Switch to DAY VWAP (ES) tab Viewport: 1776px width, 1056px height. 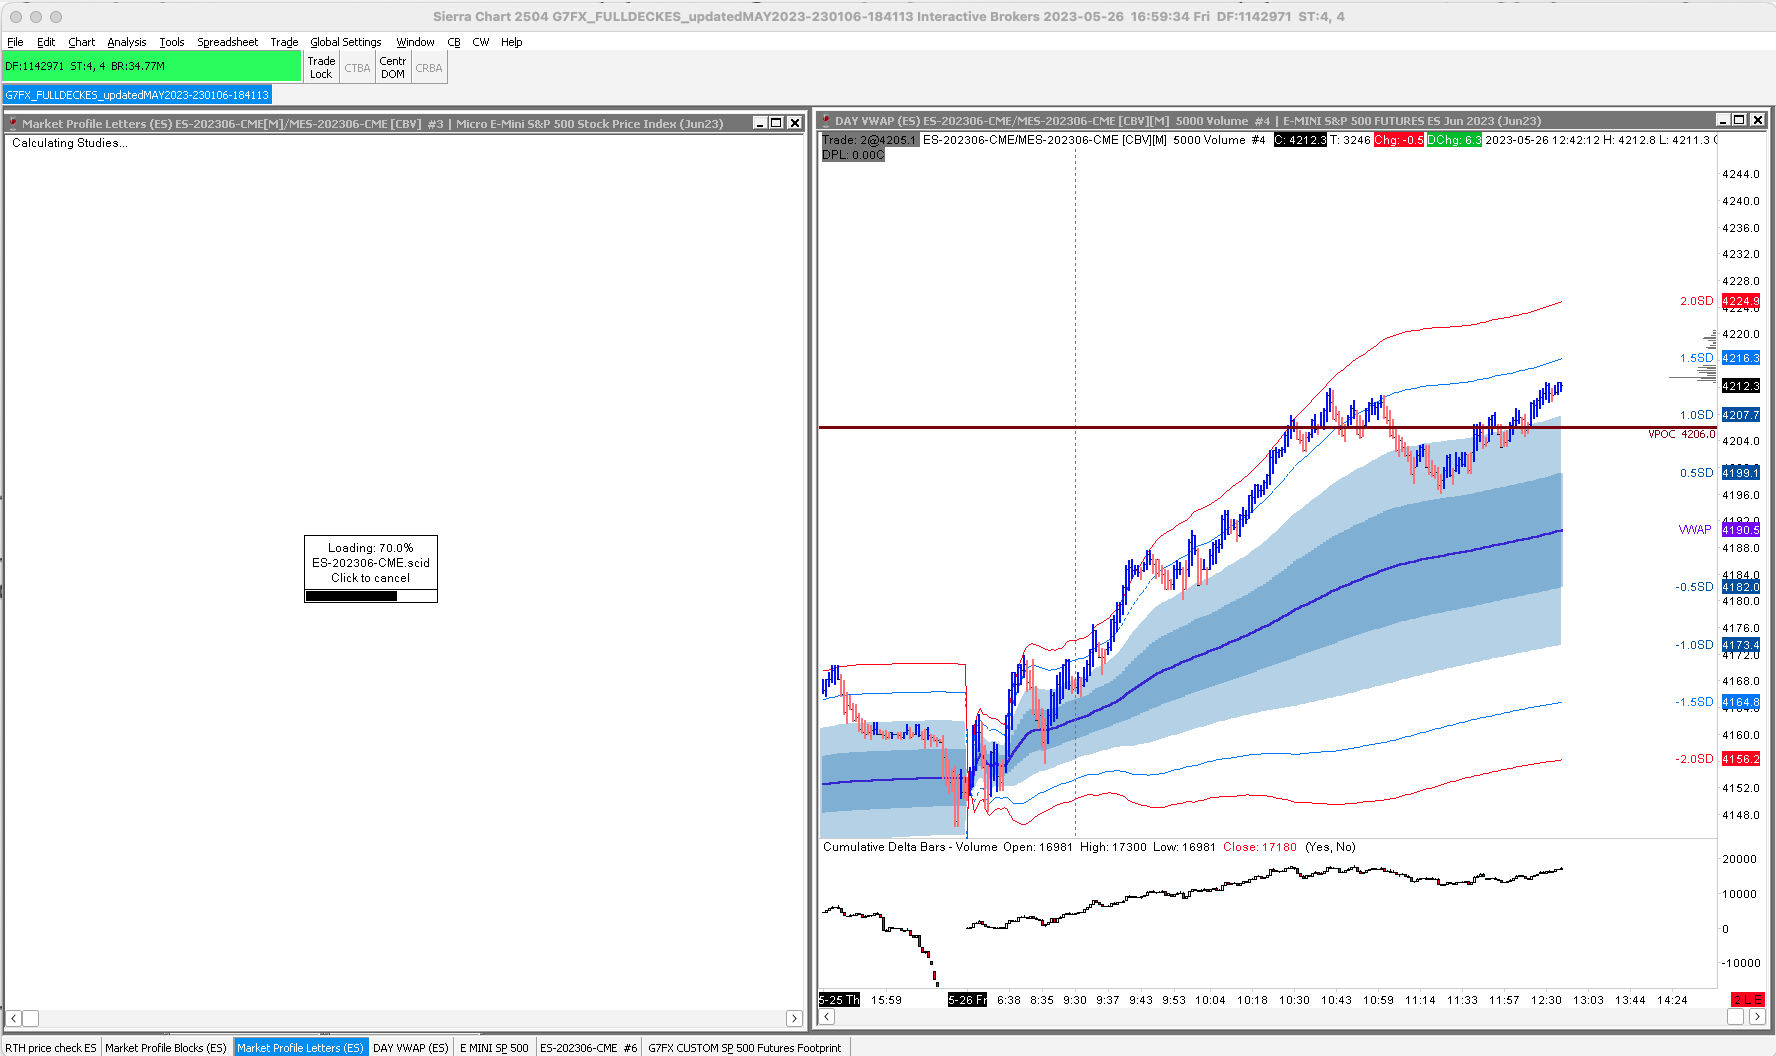411,1048
